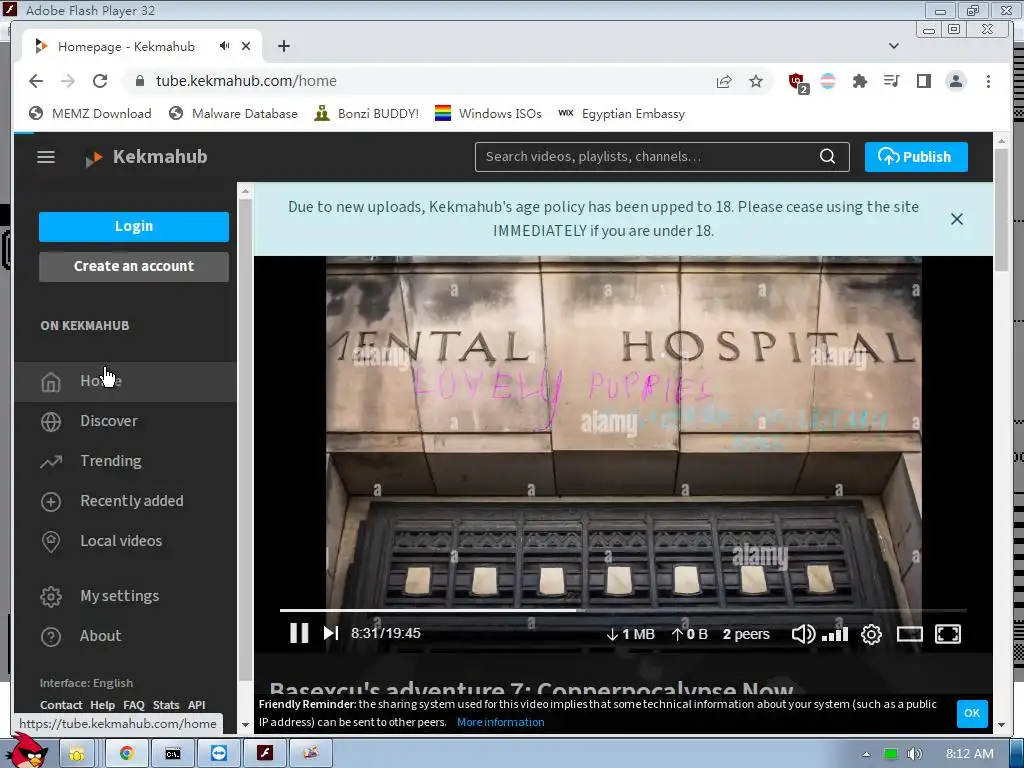The image size is (1024, 768).
Task: Click the address bar URL
Action: 246,81
